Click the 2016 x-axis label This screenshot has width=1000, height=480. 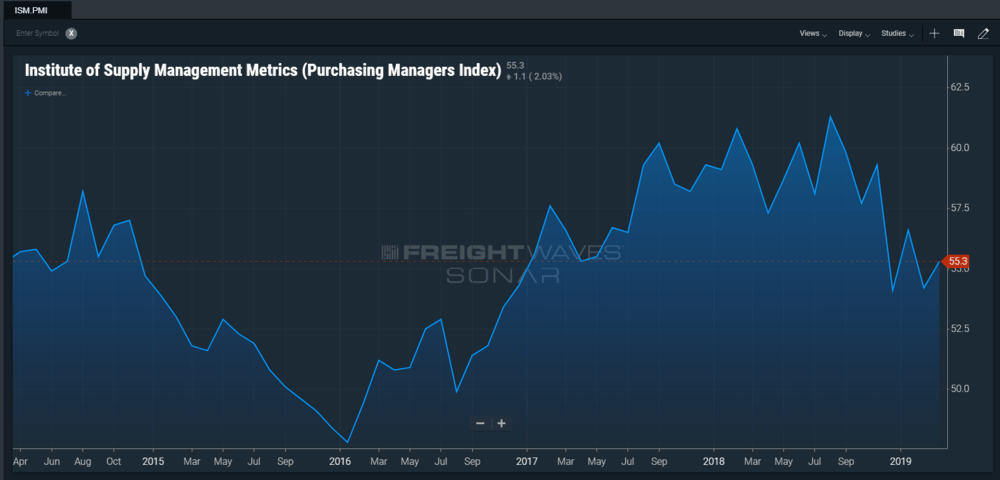click(339, 460)
